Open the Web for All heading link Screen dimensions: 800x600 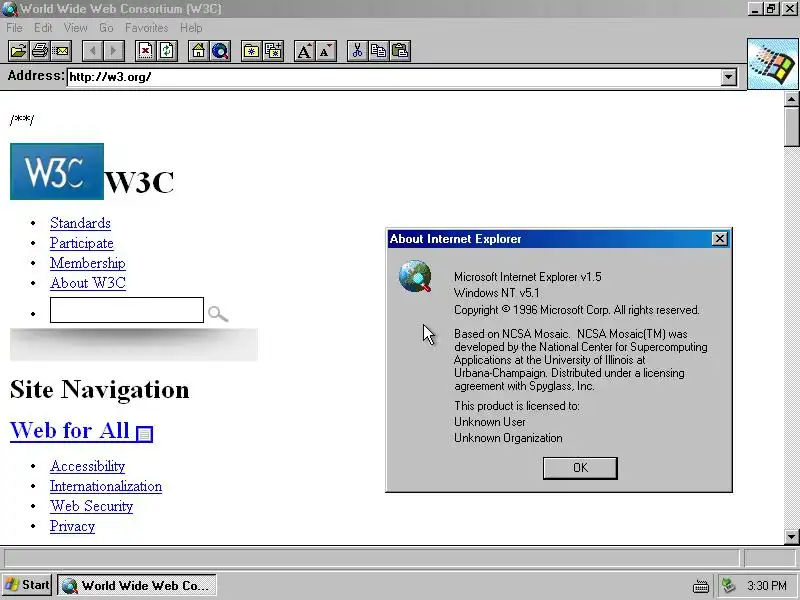(x=69, y=430)
